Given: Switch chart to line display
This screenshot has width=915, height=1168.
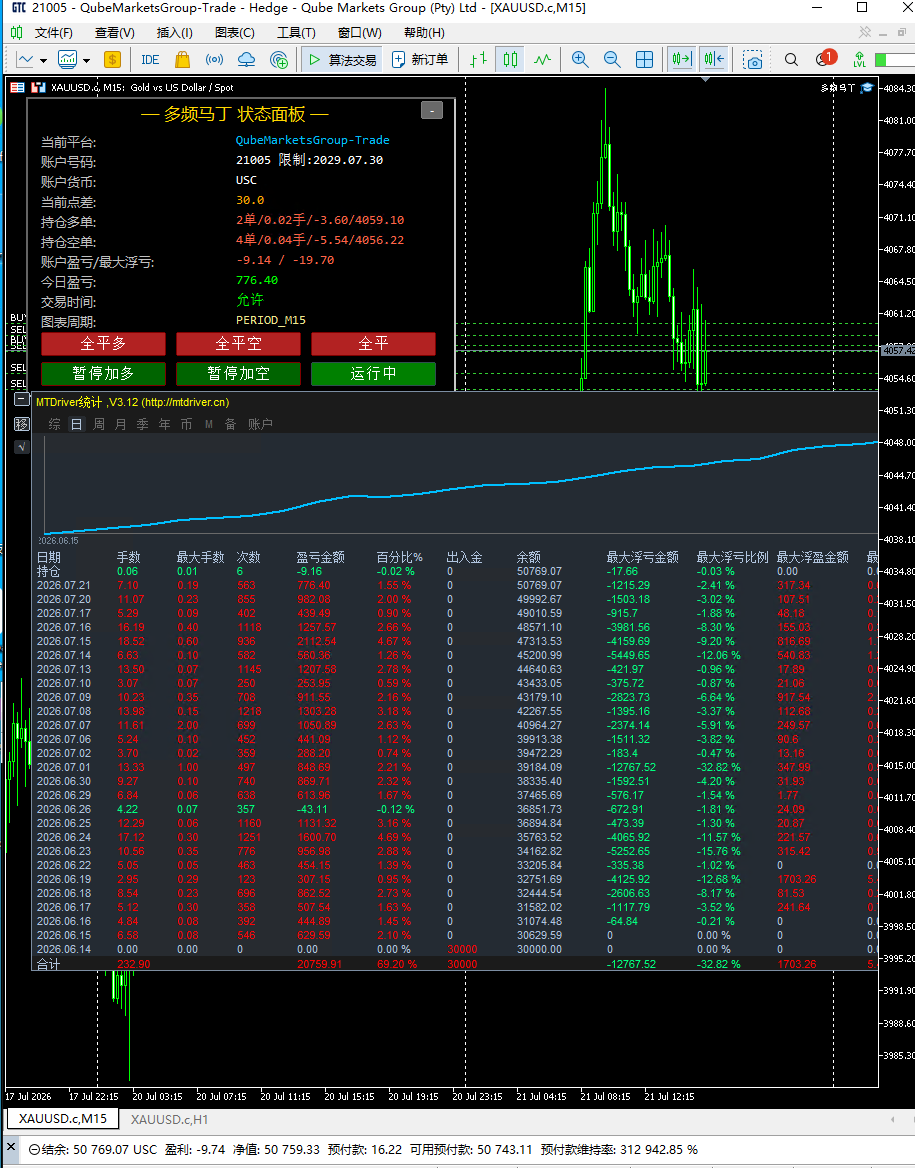Looking at the screenshot, I should coord(542,60).
